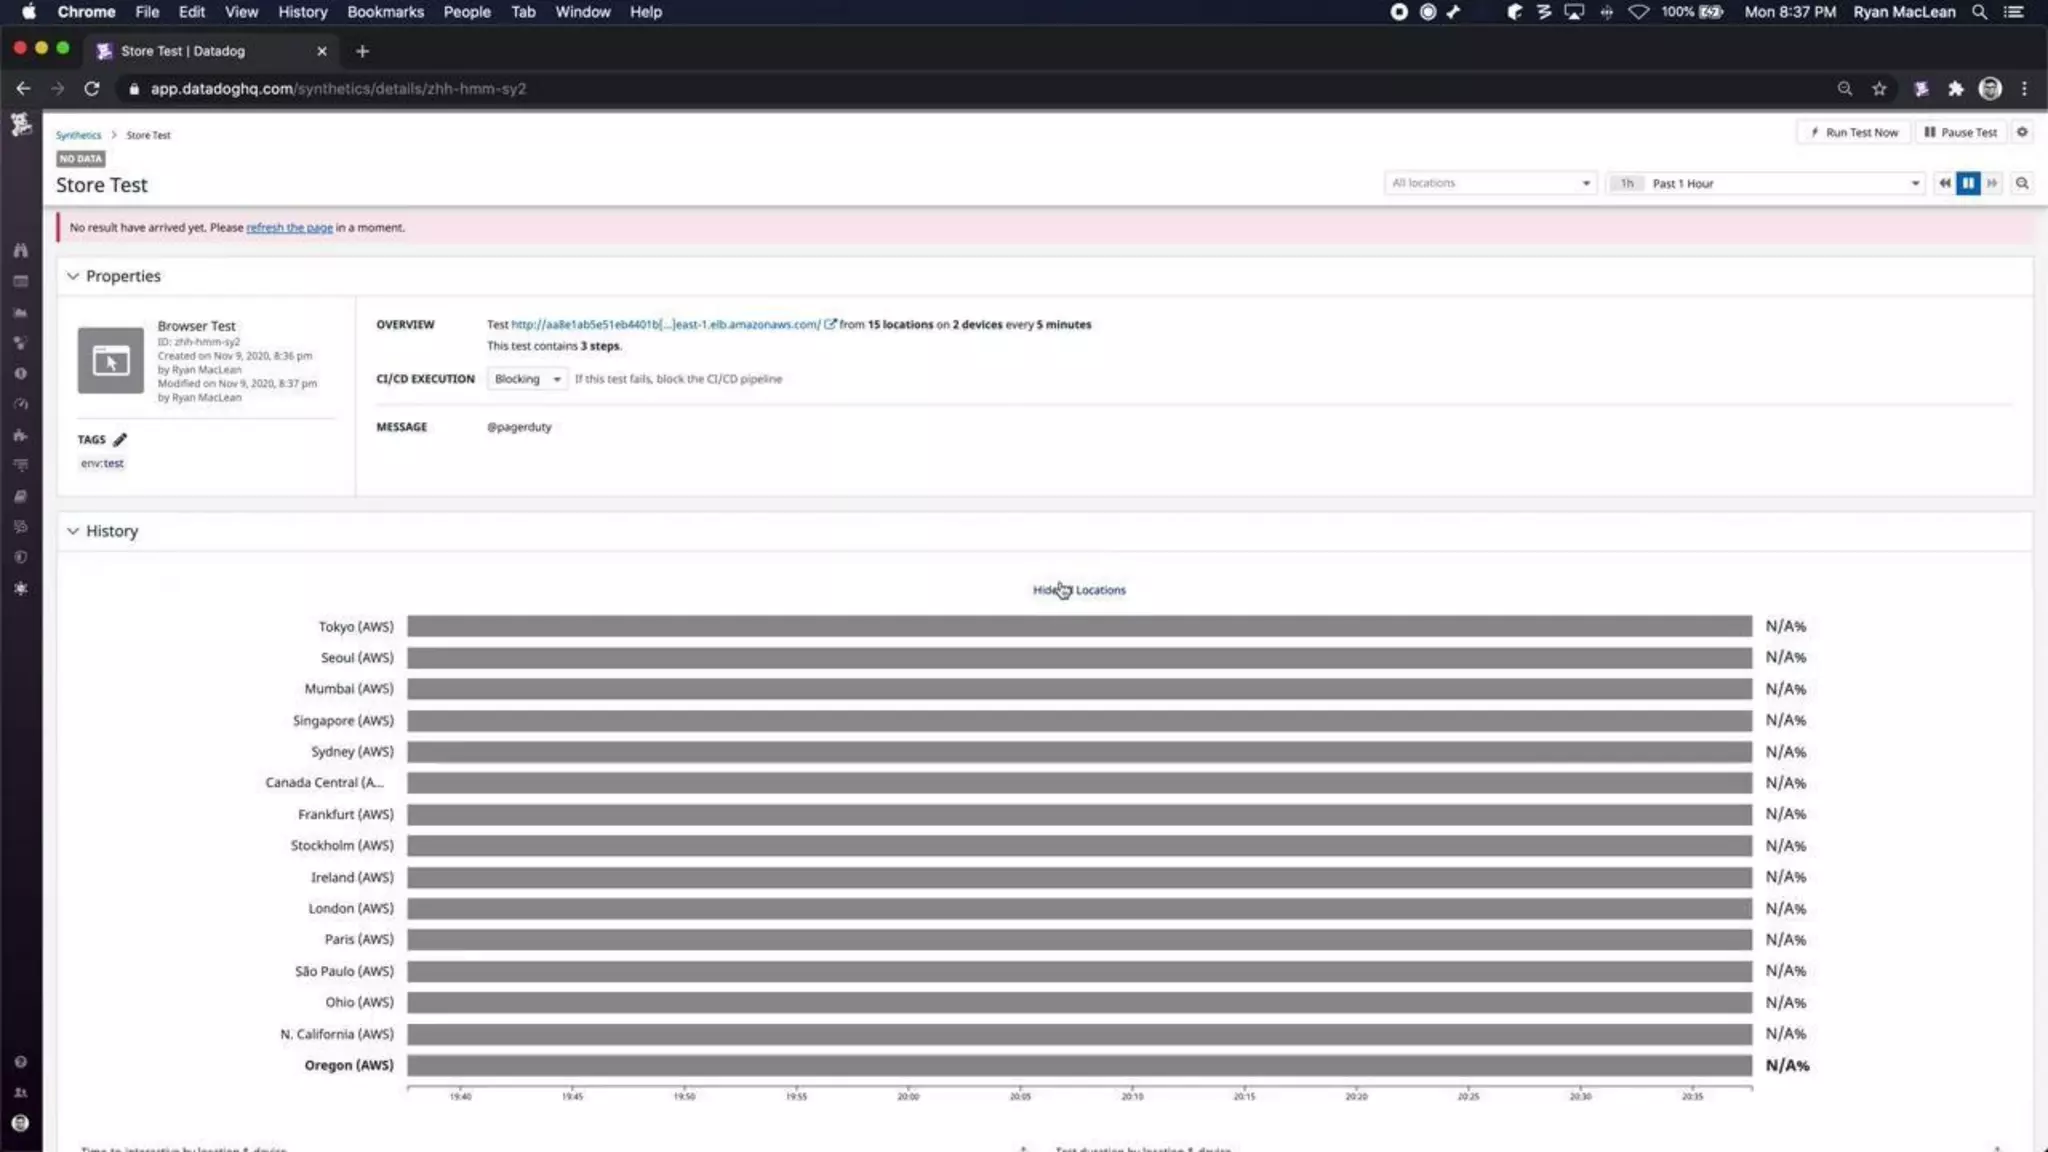Collapse the Properties section
The width and height of the screenshot is (2048, 1152).
[73, 276]
